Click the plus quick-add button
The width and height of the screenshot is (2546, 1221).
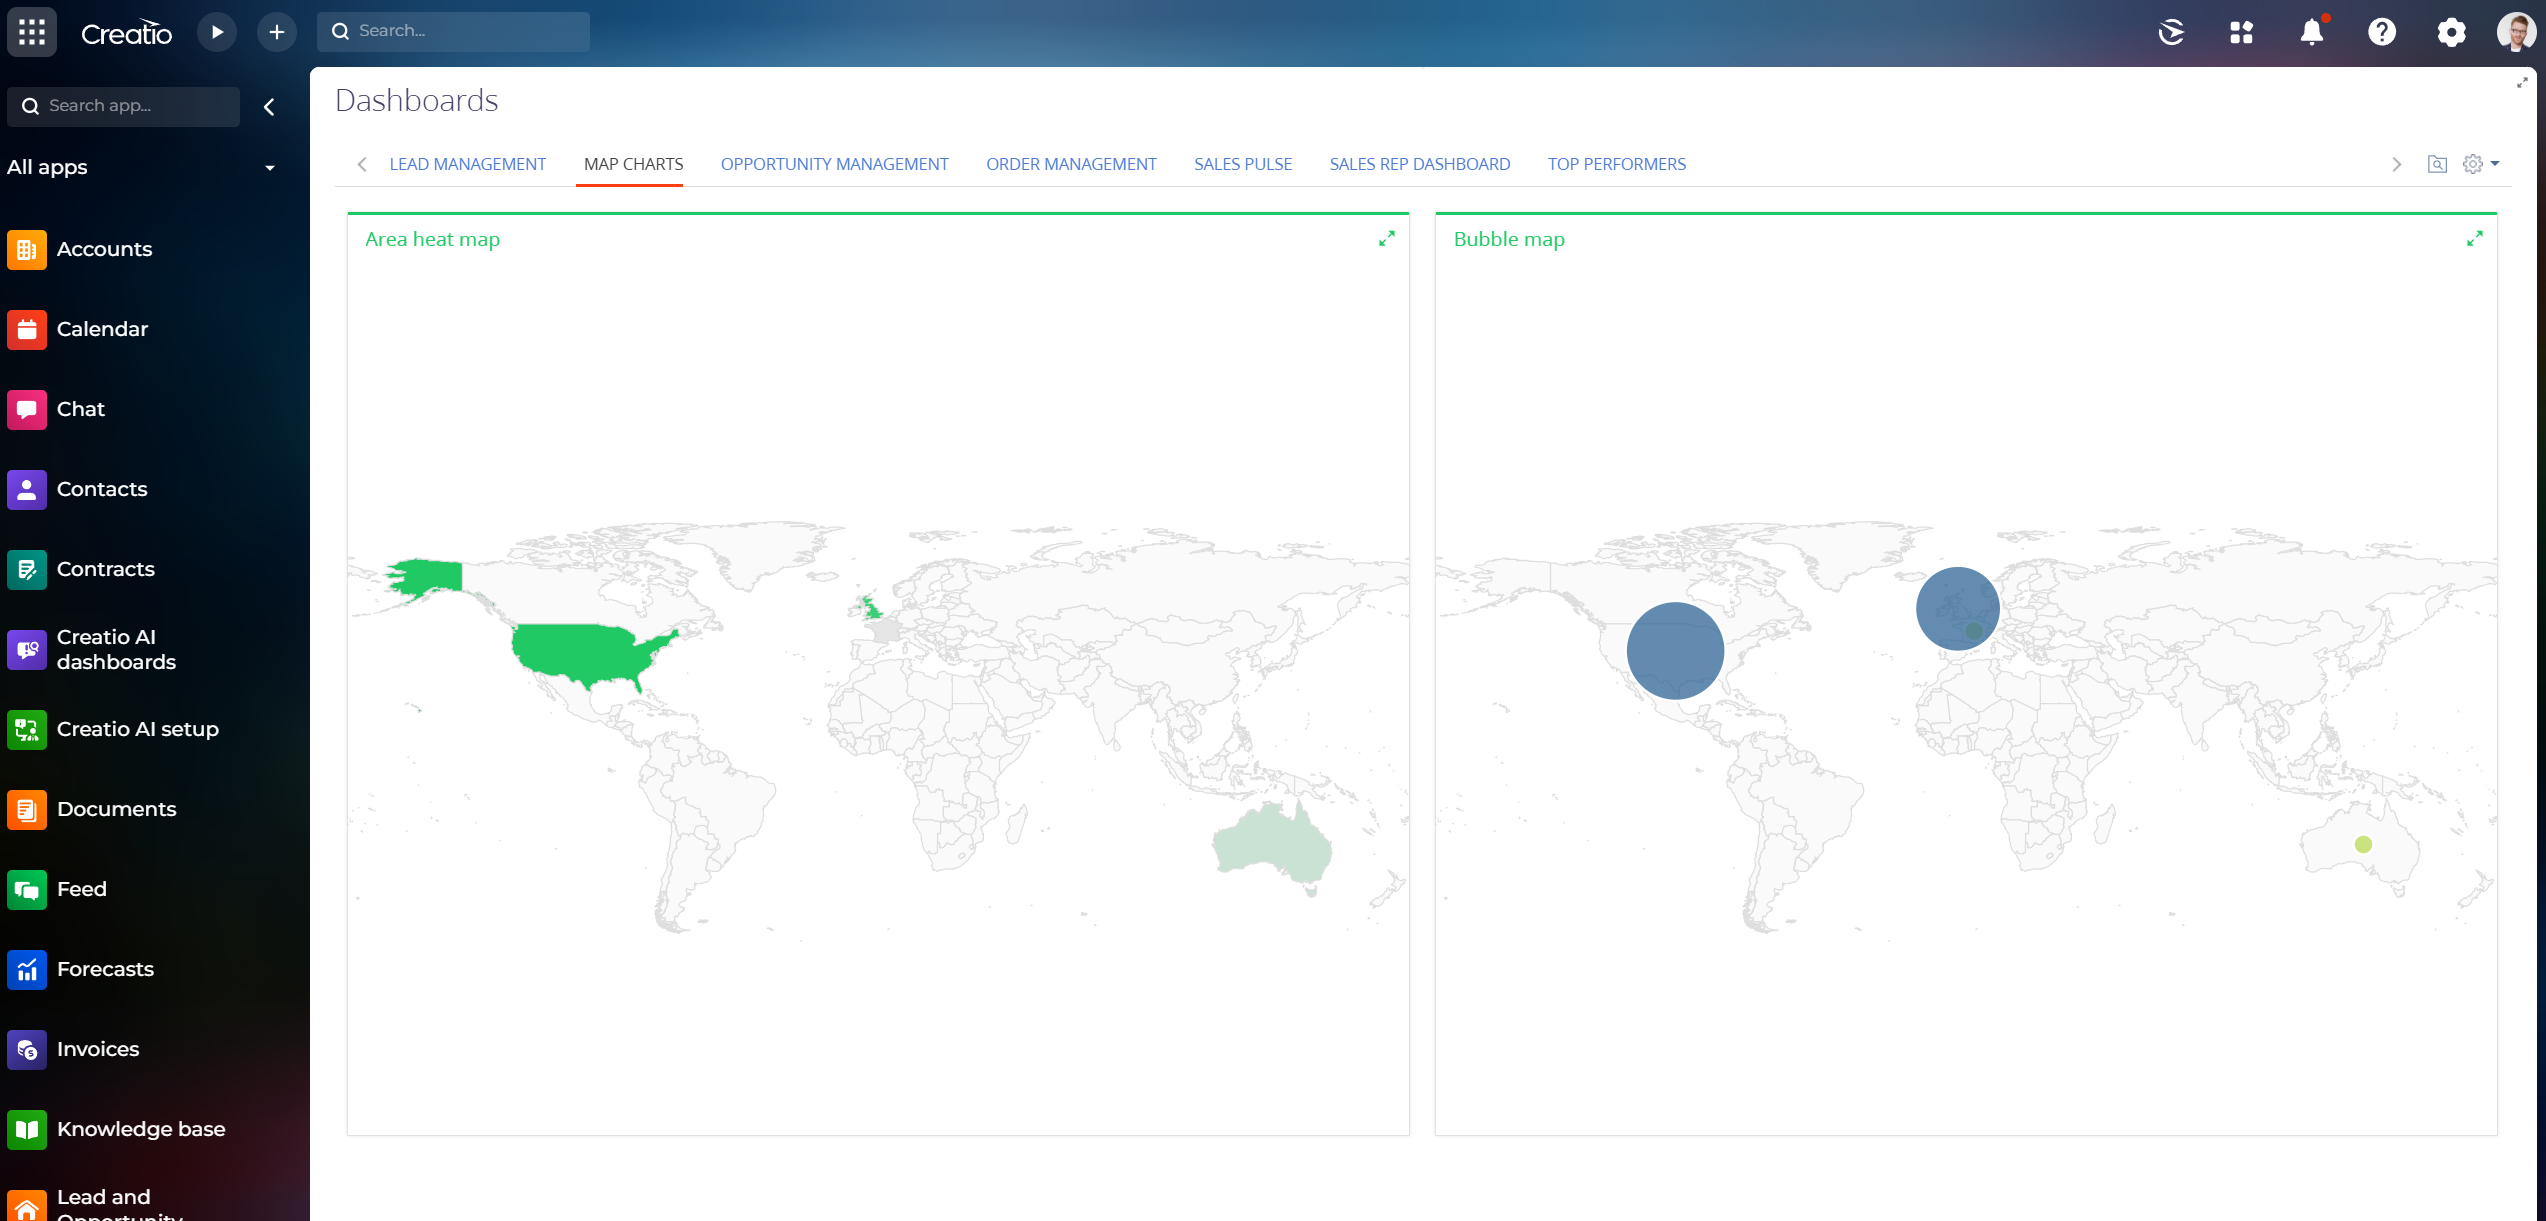tap(277, 32)
